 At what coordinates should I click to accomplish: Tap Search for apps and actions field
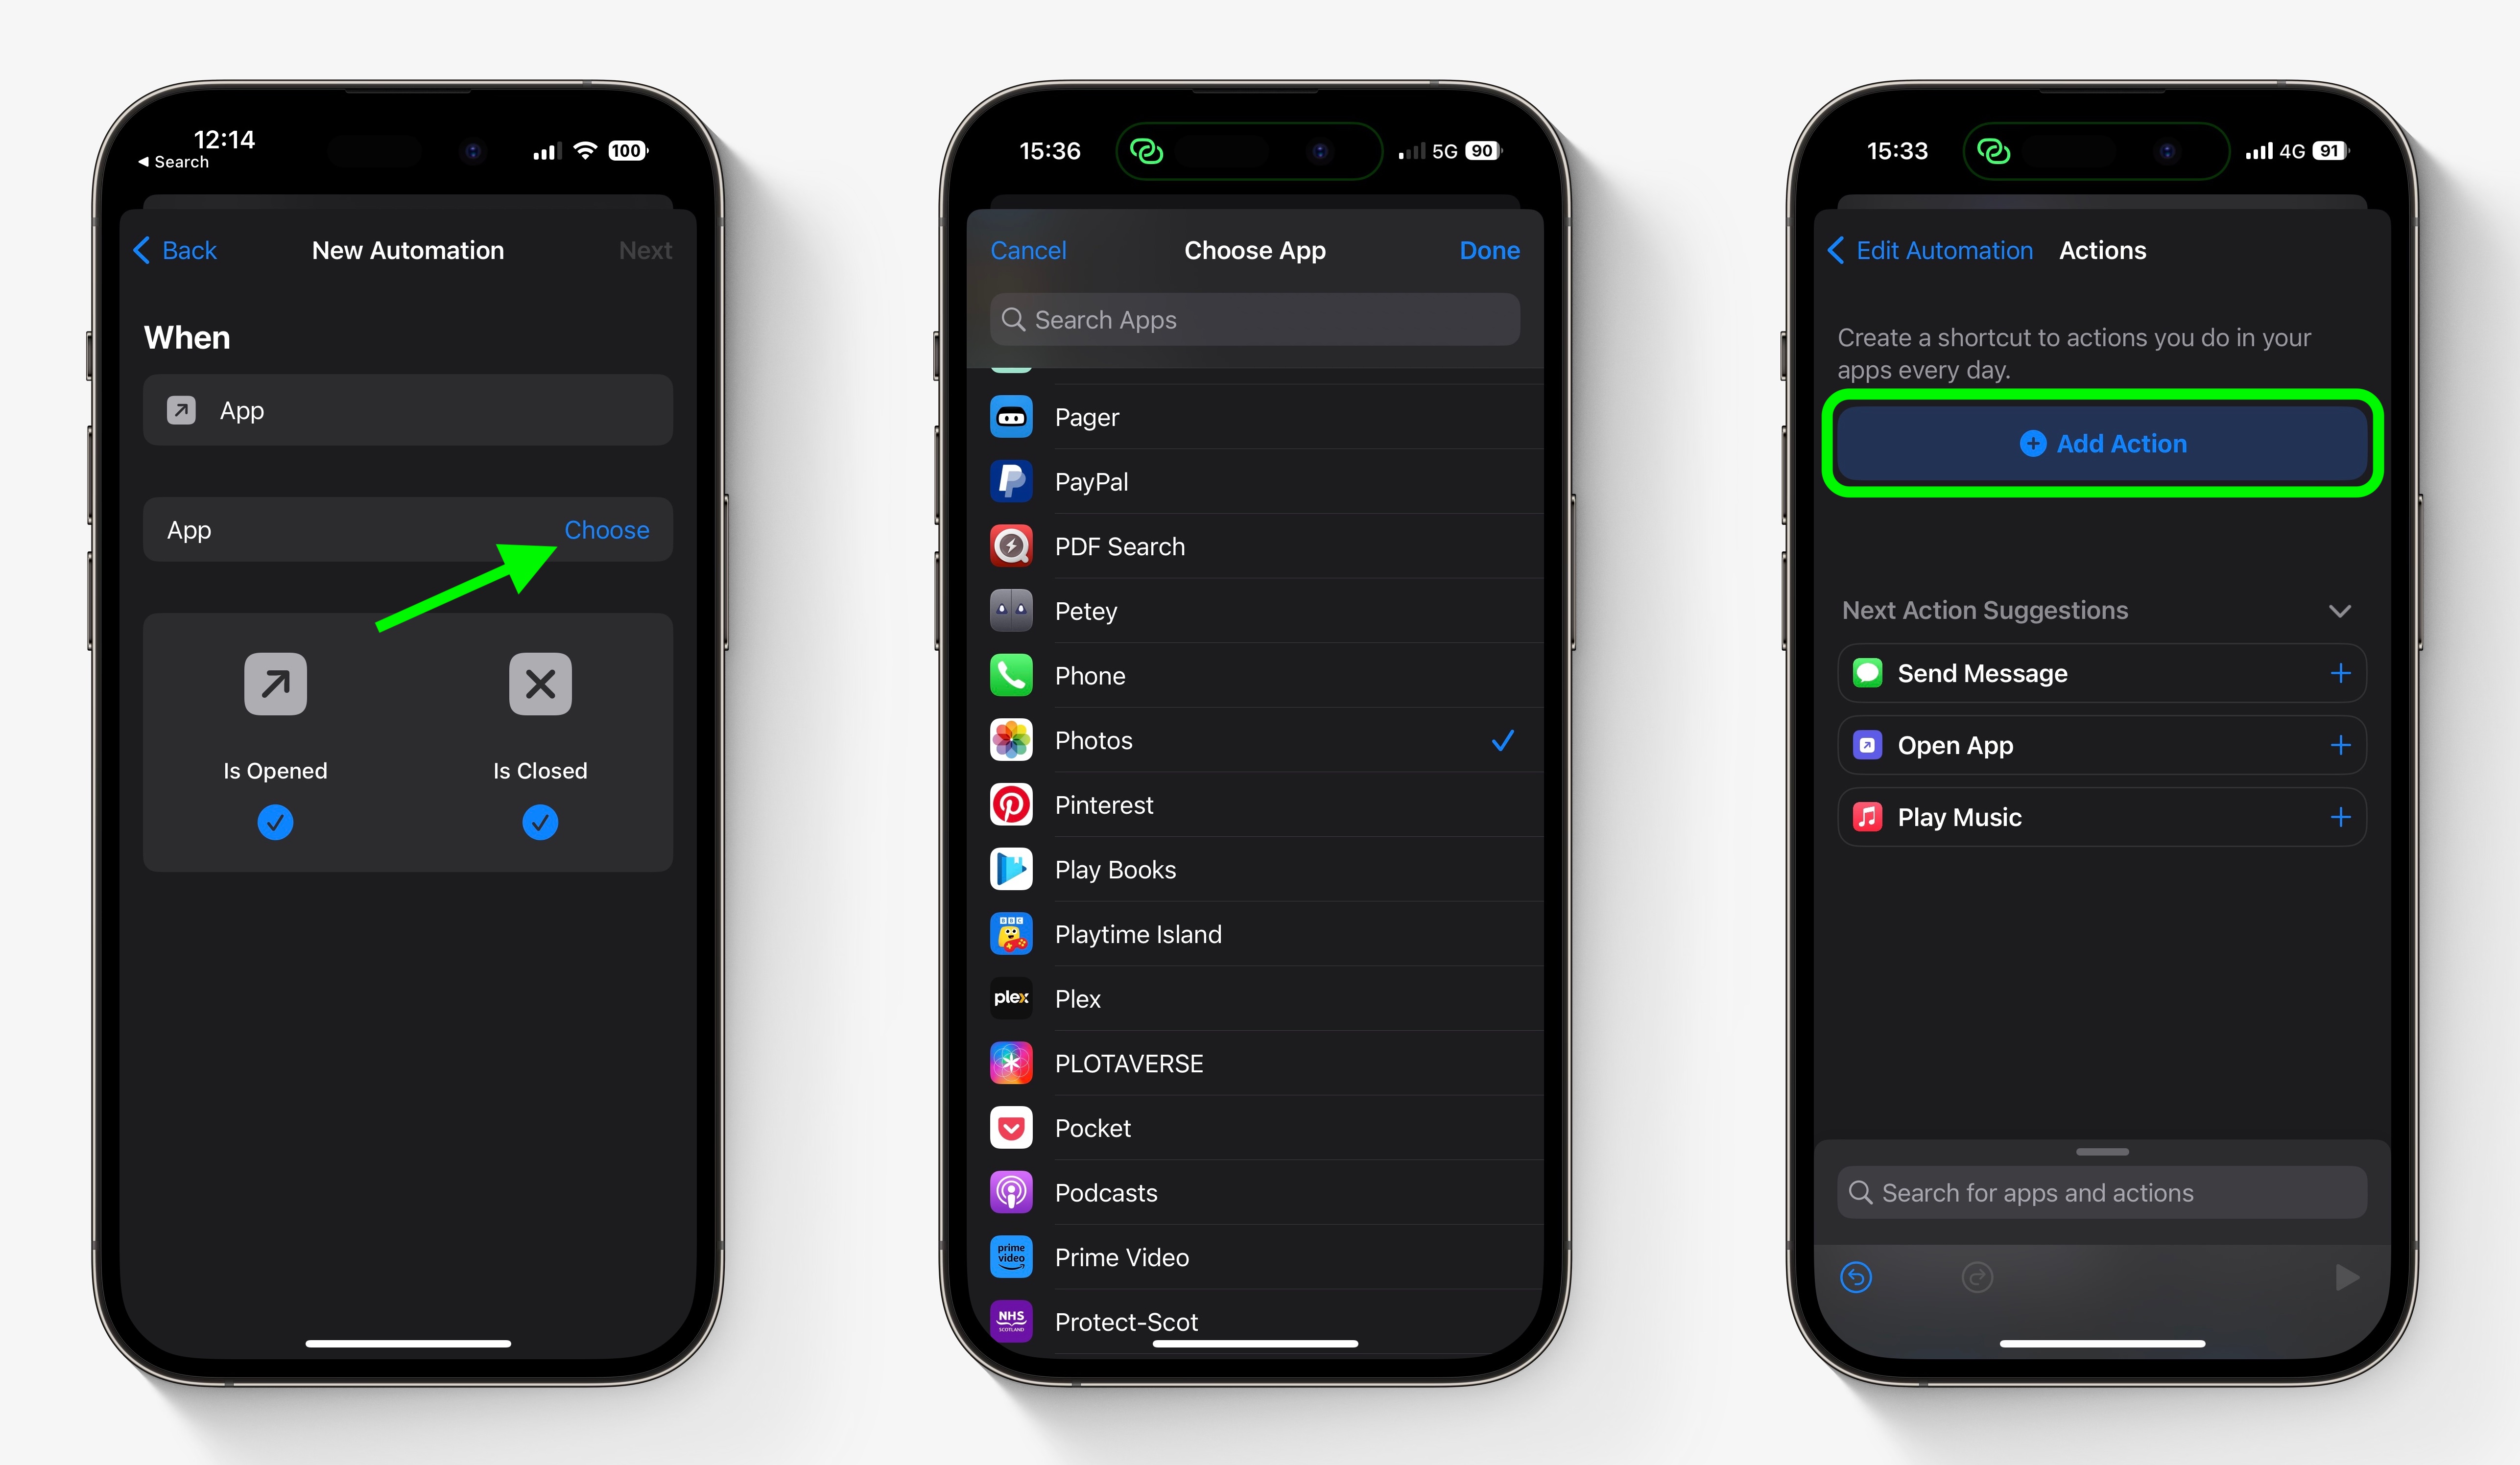(x=2100, y=1193)
